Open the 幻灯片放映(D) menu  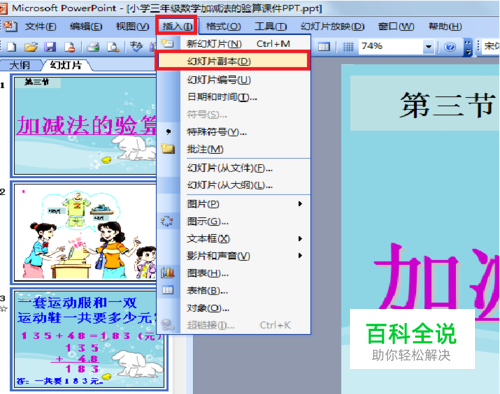click(332, 26)
